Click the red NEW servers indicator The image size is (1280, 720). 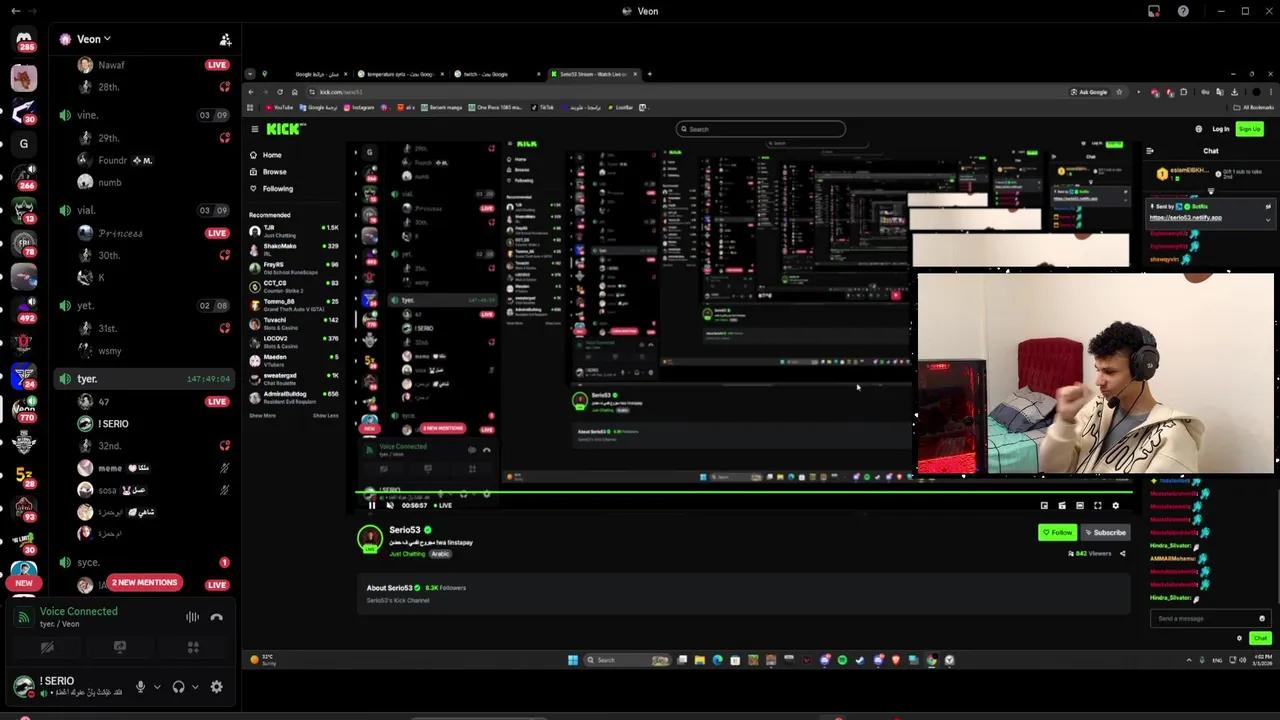tap(24, 583)
